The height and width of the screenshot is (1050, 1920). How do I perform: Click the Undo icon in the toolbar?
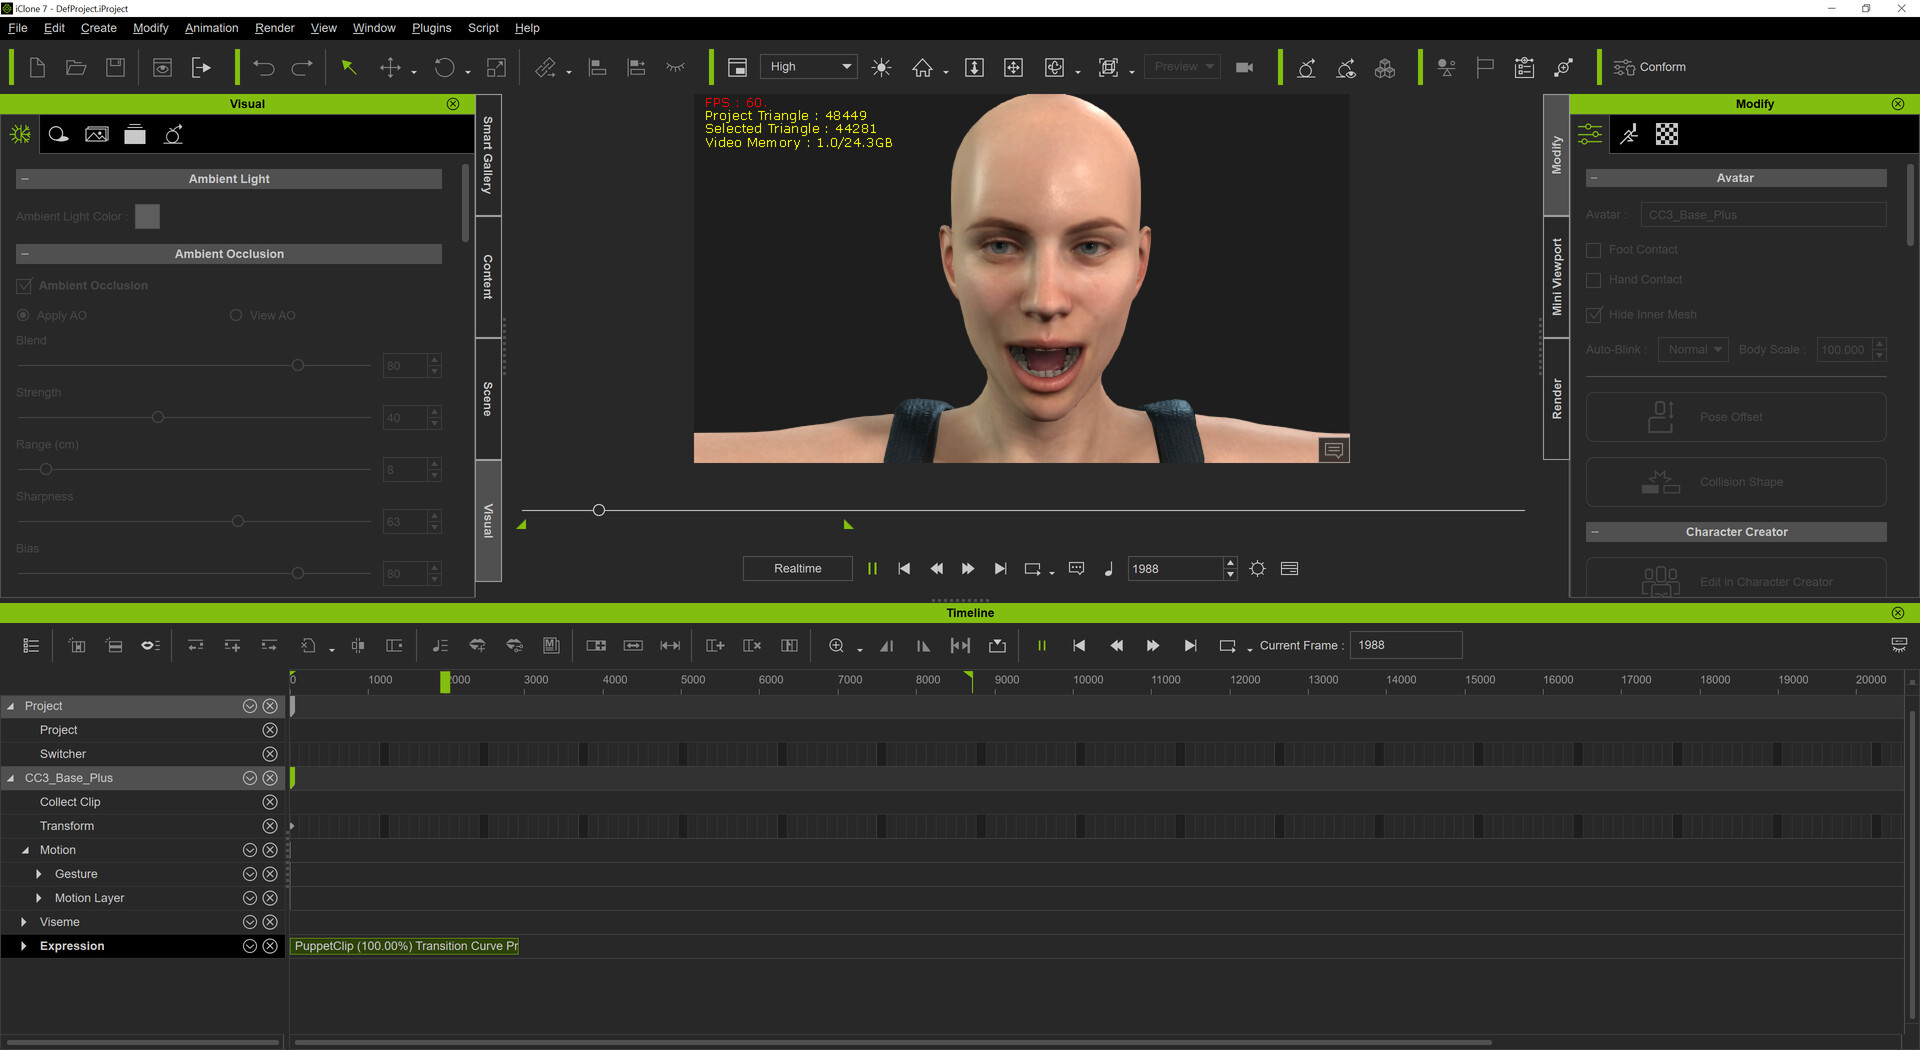tap(263, 67)
